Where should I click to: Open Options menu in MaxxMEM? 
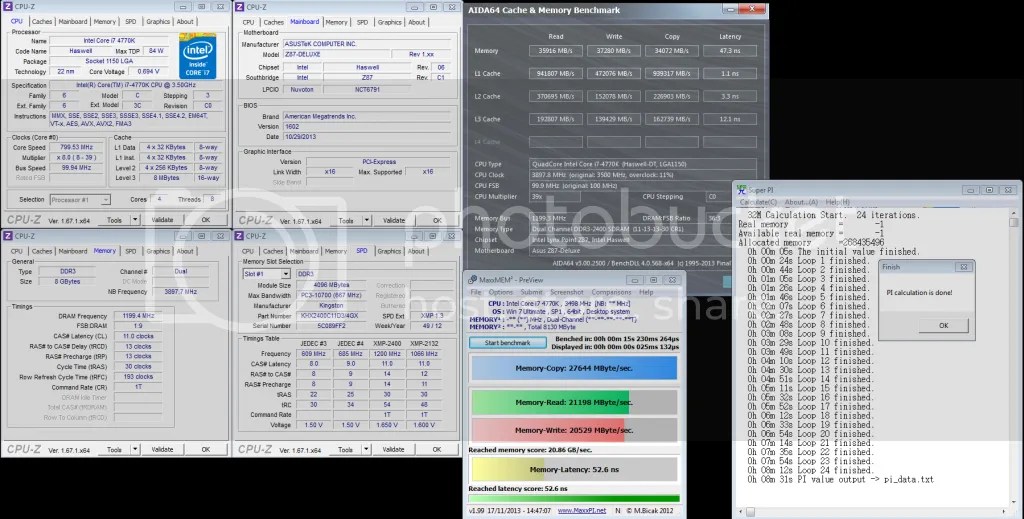pos(501,292)
